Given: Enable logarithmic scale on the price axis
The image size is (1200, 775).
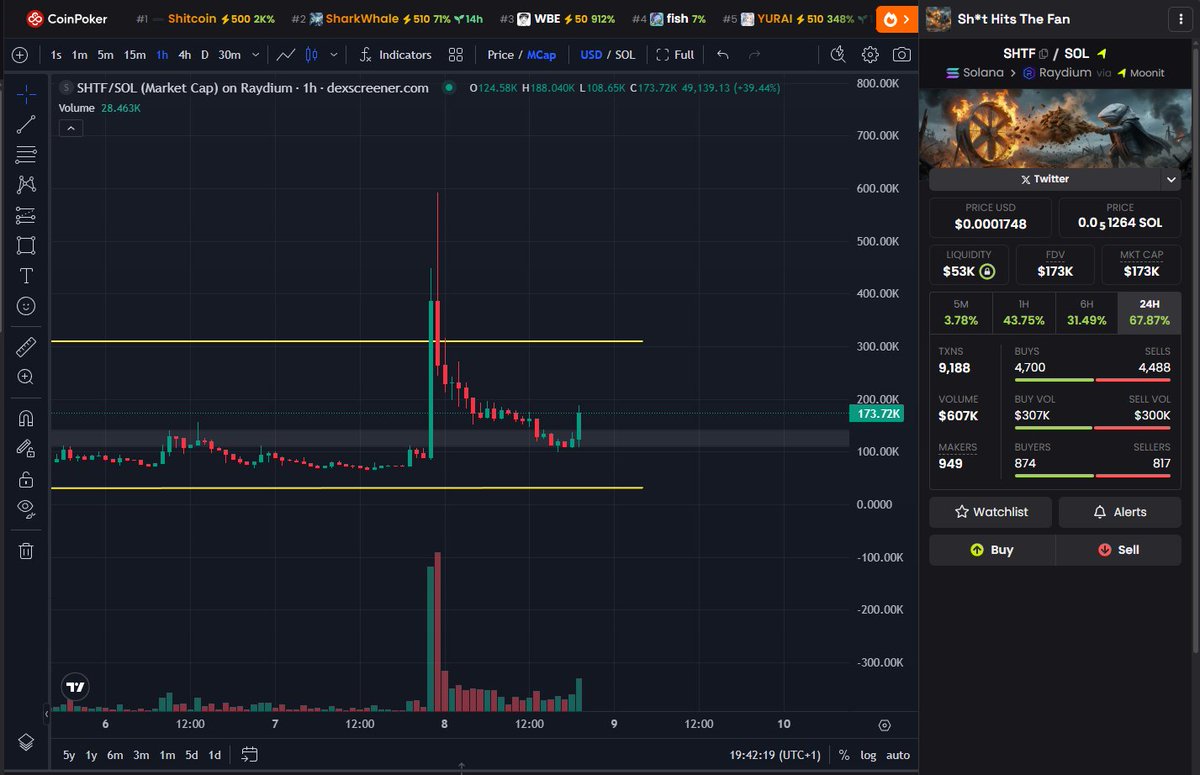Looking at the screenshot, I should pos(868,755).
